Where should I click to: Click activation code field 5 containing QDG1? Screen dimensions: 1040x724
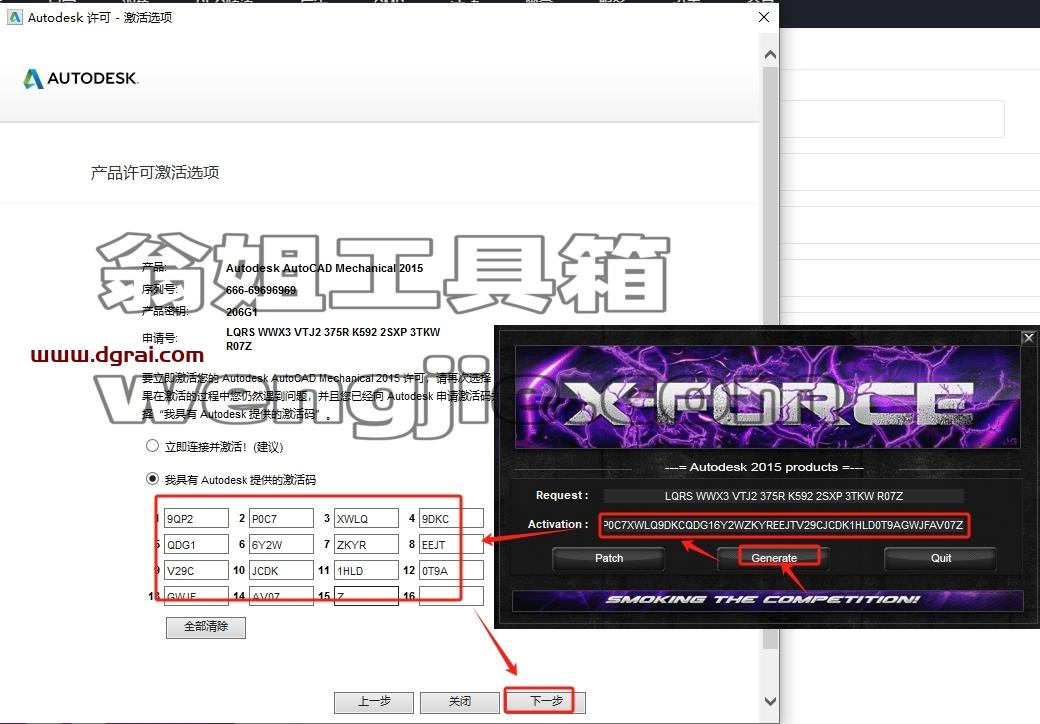tap(196, 544)
